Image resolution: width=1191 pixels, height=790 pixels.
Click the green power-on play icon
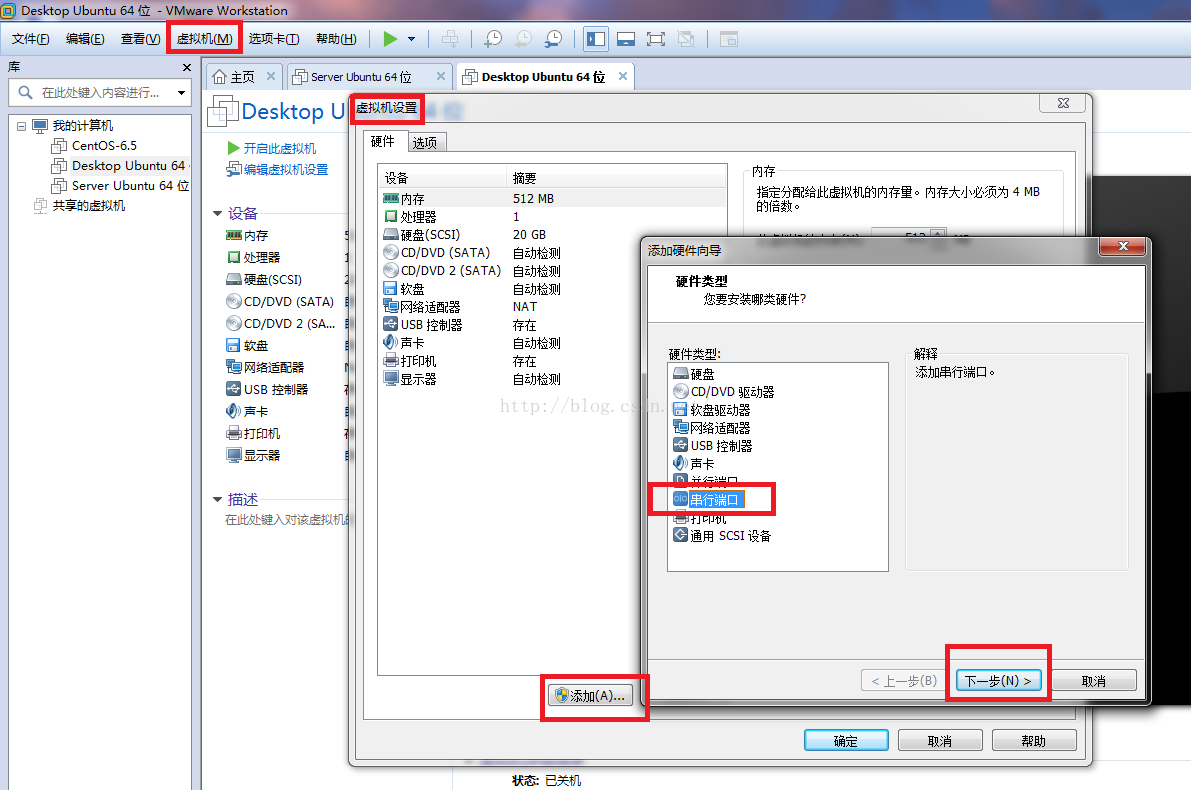click(390, 39)
